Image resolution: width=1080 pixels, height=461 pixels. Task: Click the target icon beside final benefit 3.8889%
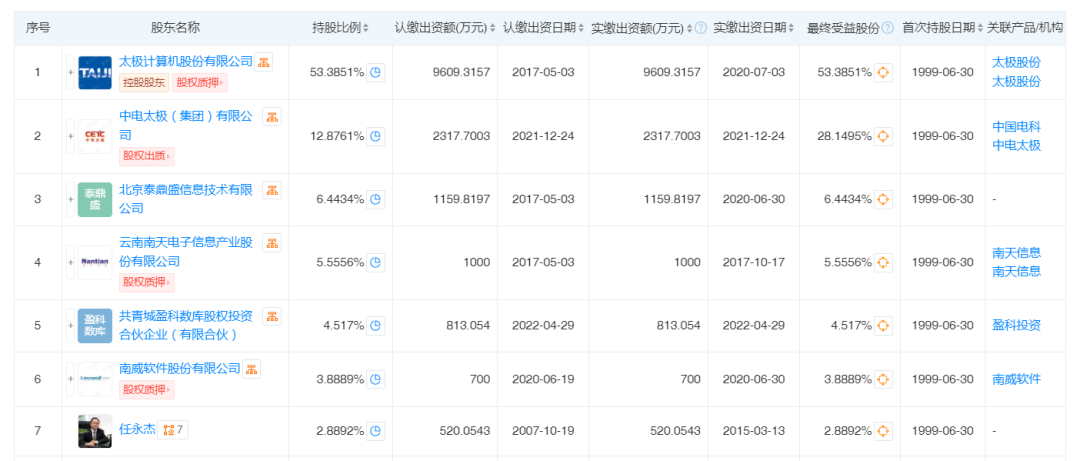click(883, 379)
